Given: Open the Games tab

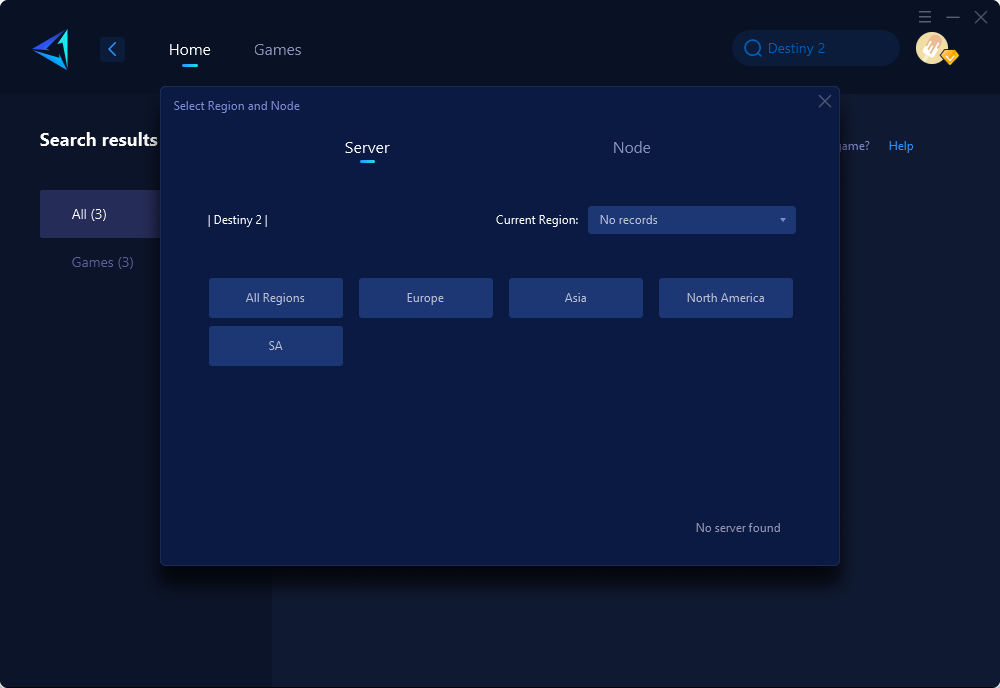Looking at the screenshot, I should (x=277, y=50).
